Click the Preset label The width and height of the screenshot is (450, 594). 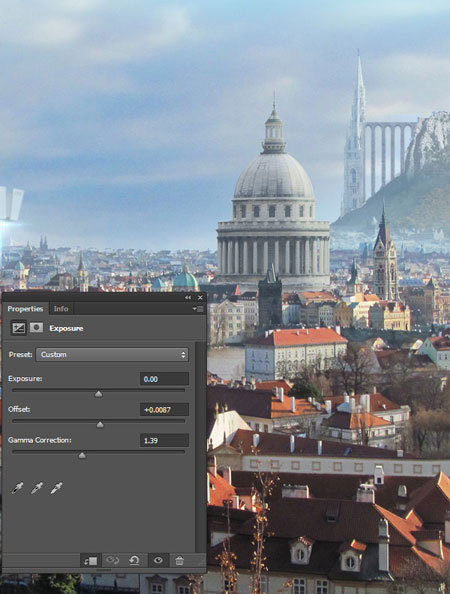20,354
